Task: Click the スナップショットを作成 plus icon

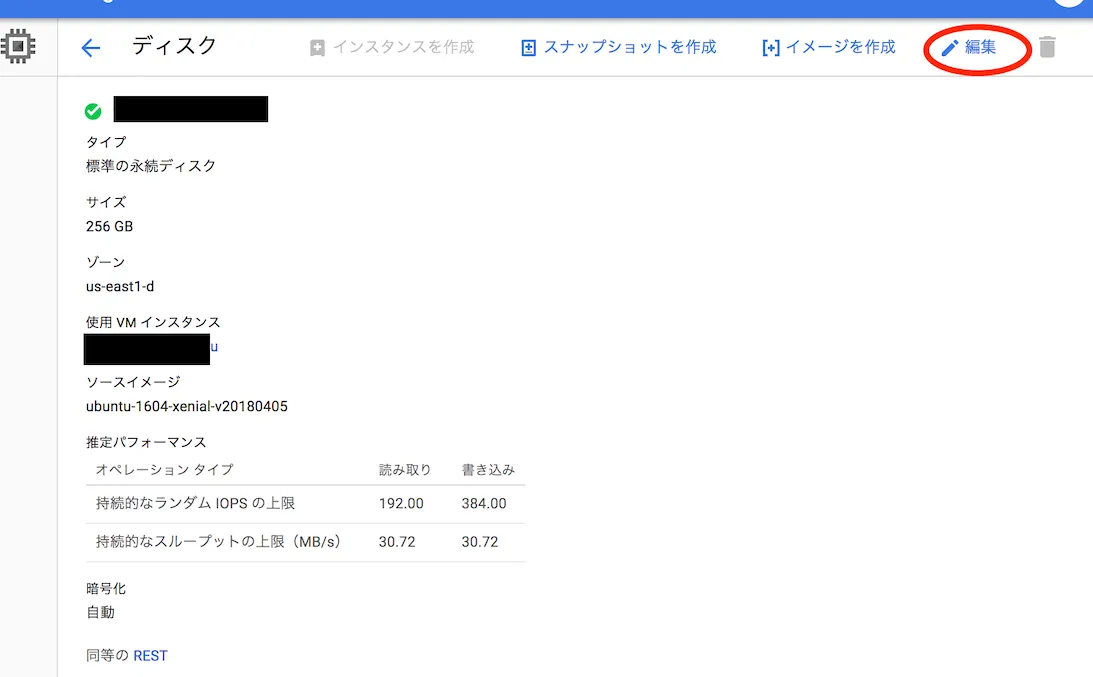Action: coord(528,47)
